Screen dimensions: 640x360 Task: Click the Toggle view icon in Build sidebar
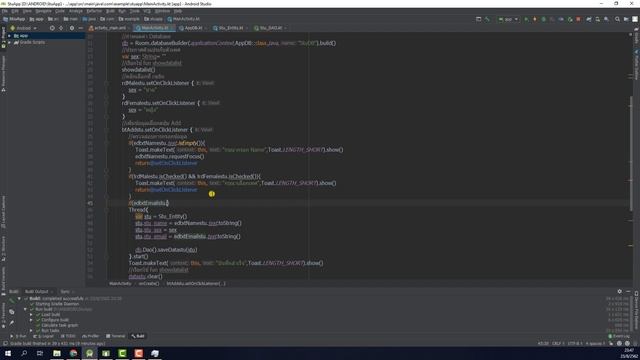pyautogui.click(x=11, y=311)
